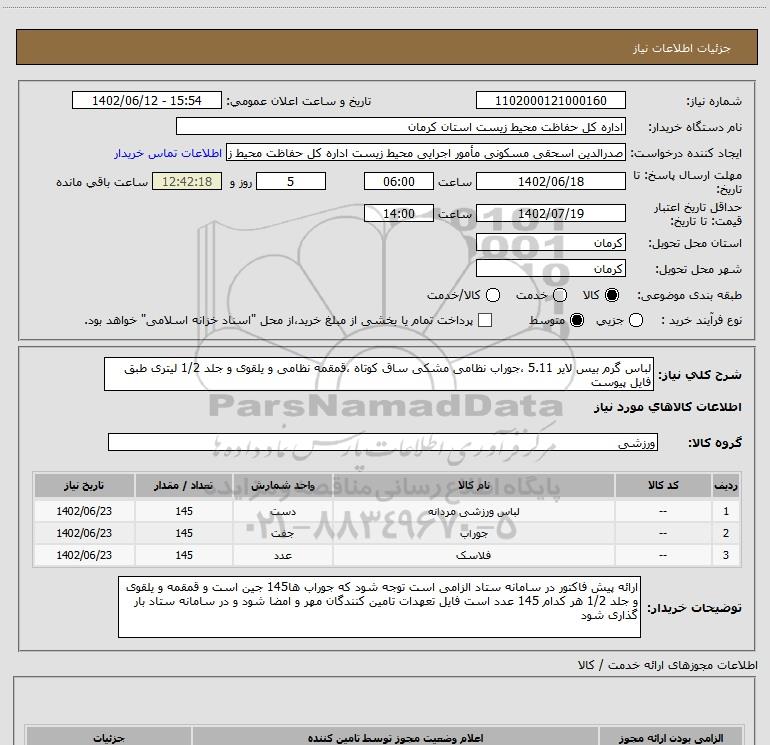
Task: Click the ردیف column header
Action: point(726,485)
